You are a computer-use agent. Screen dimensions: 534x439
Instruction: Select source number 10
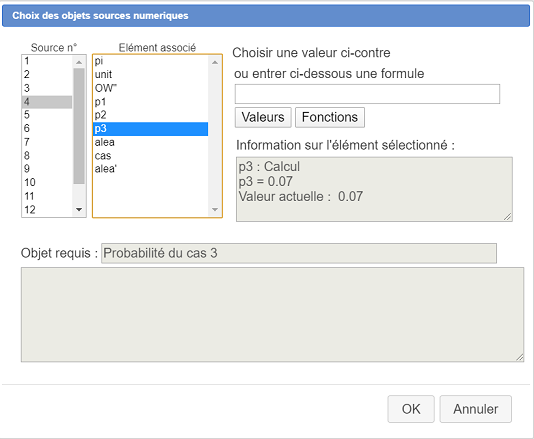47,183
